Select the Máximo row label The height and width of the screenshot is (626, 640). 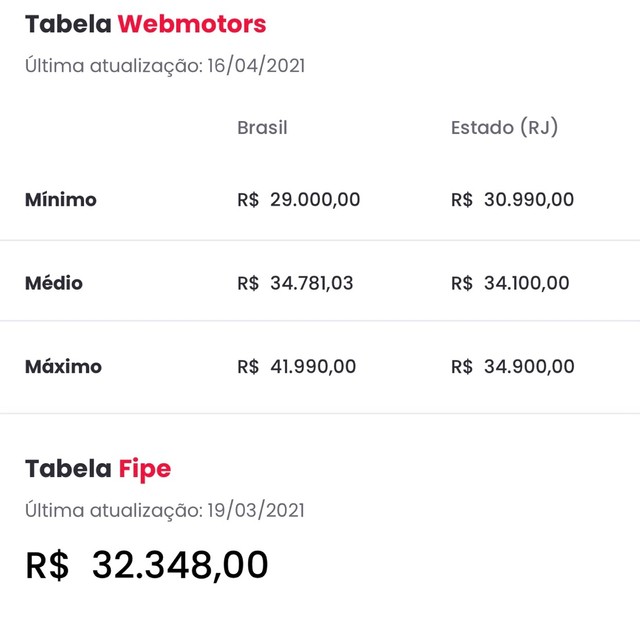(63, 366)
